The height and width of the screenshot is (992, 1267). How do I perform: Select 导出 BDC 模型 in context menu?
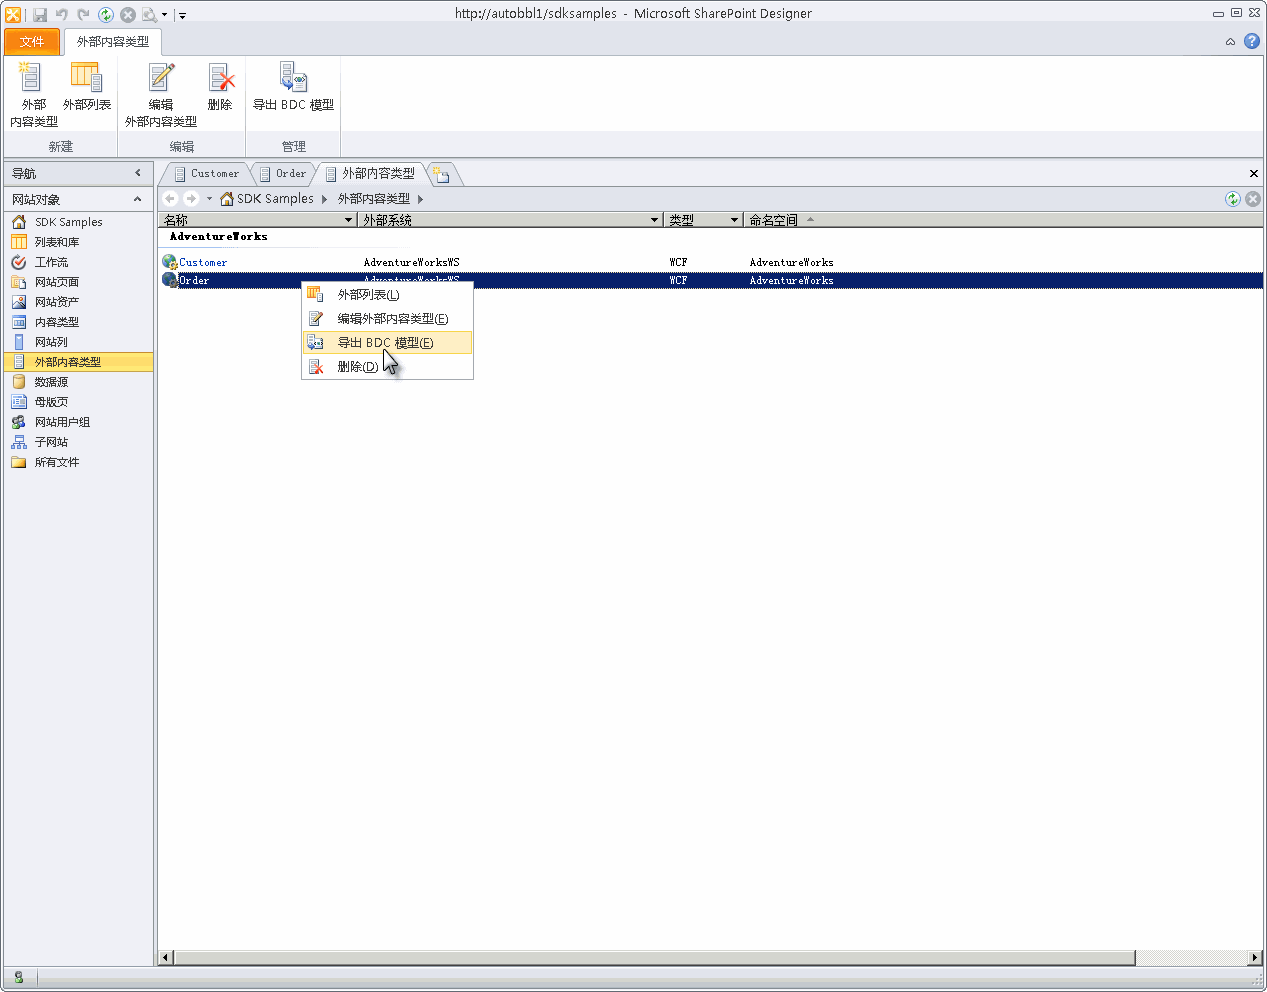tap(385, 343)
